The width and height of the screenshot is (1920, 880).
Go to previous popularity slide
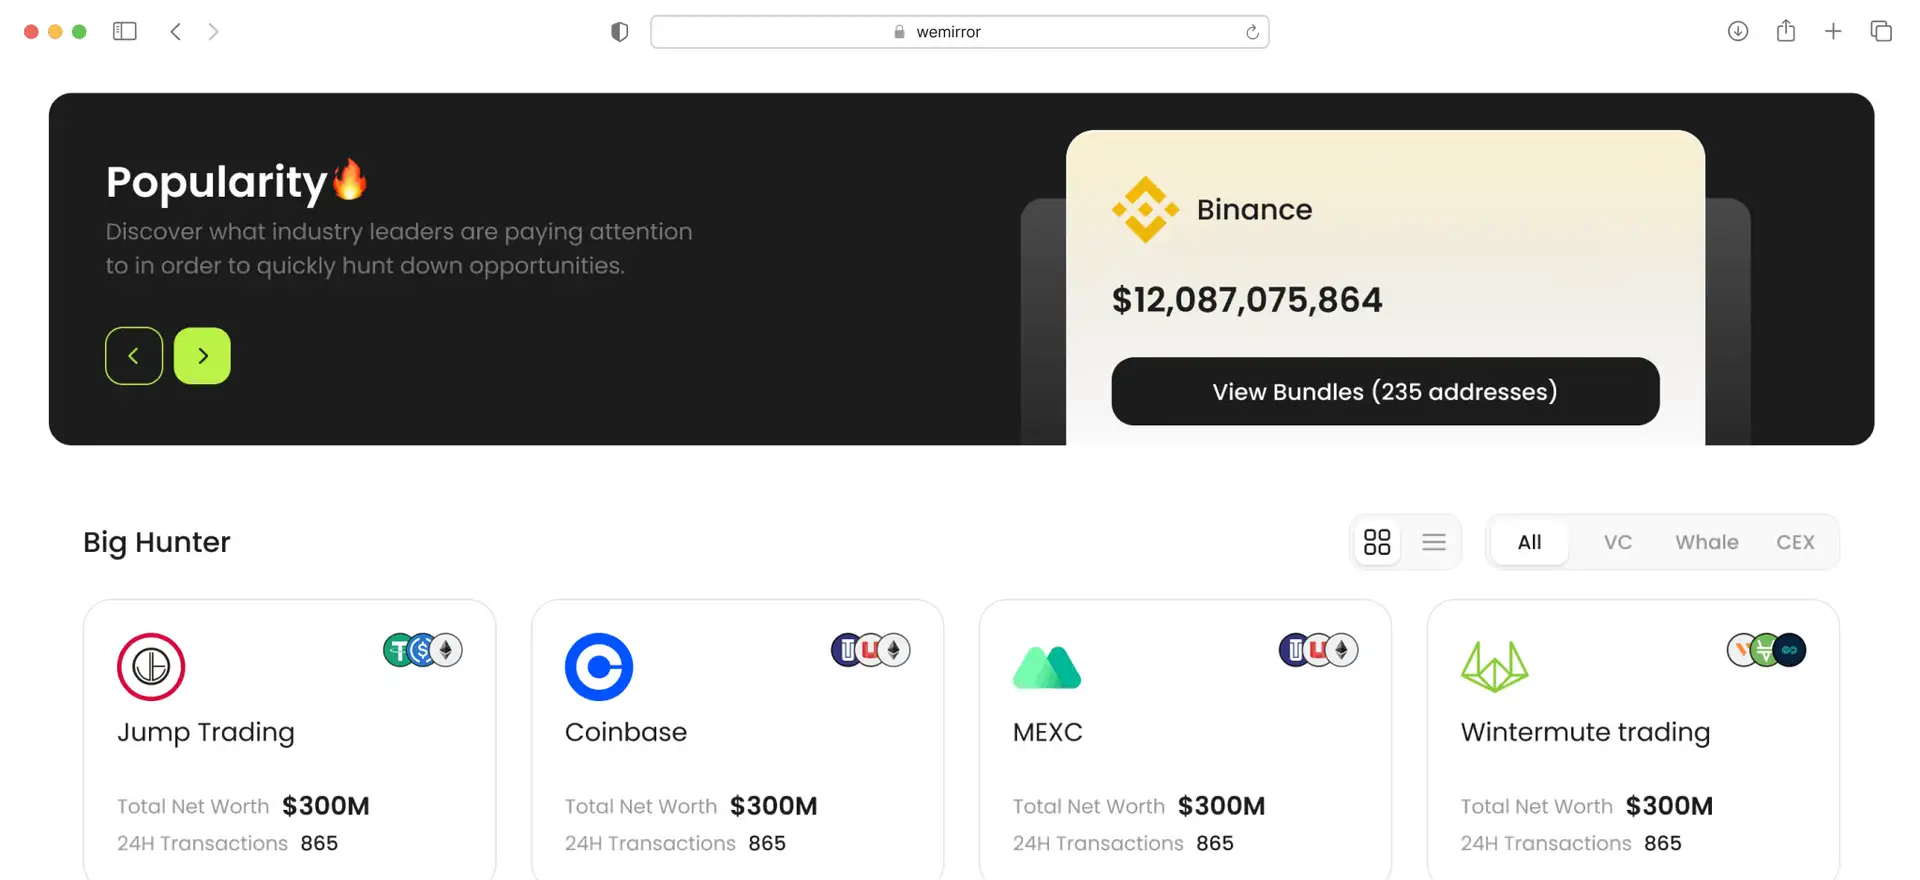[x=134, y=356]
